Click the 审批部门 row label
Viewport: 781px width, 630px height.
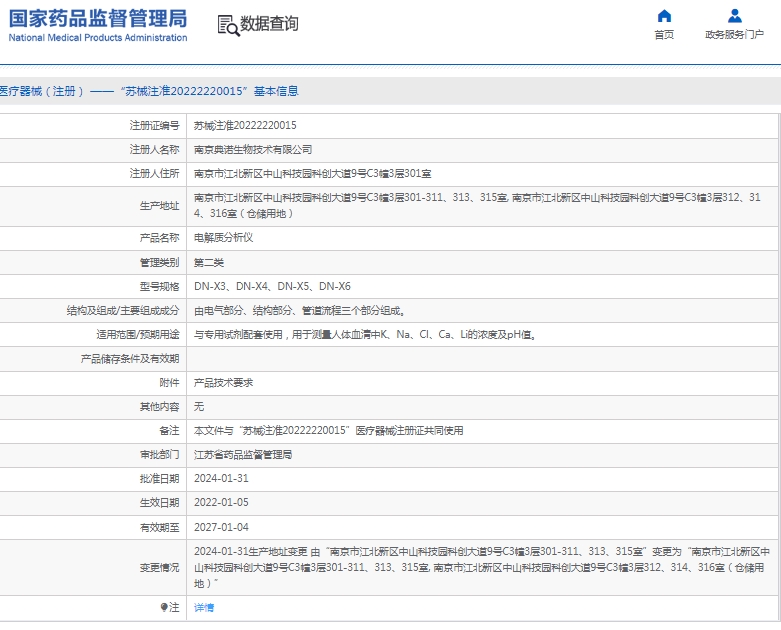pos(159,455)
